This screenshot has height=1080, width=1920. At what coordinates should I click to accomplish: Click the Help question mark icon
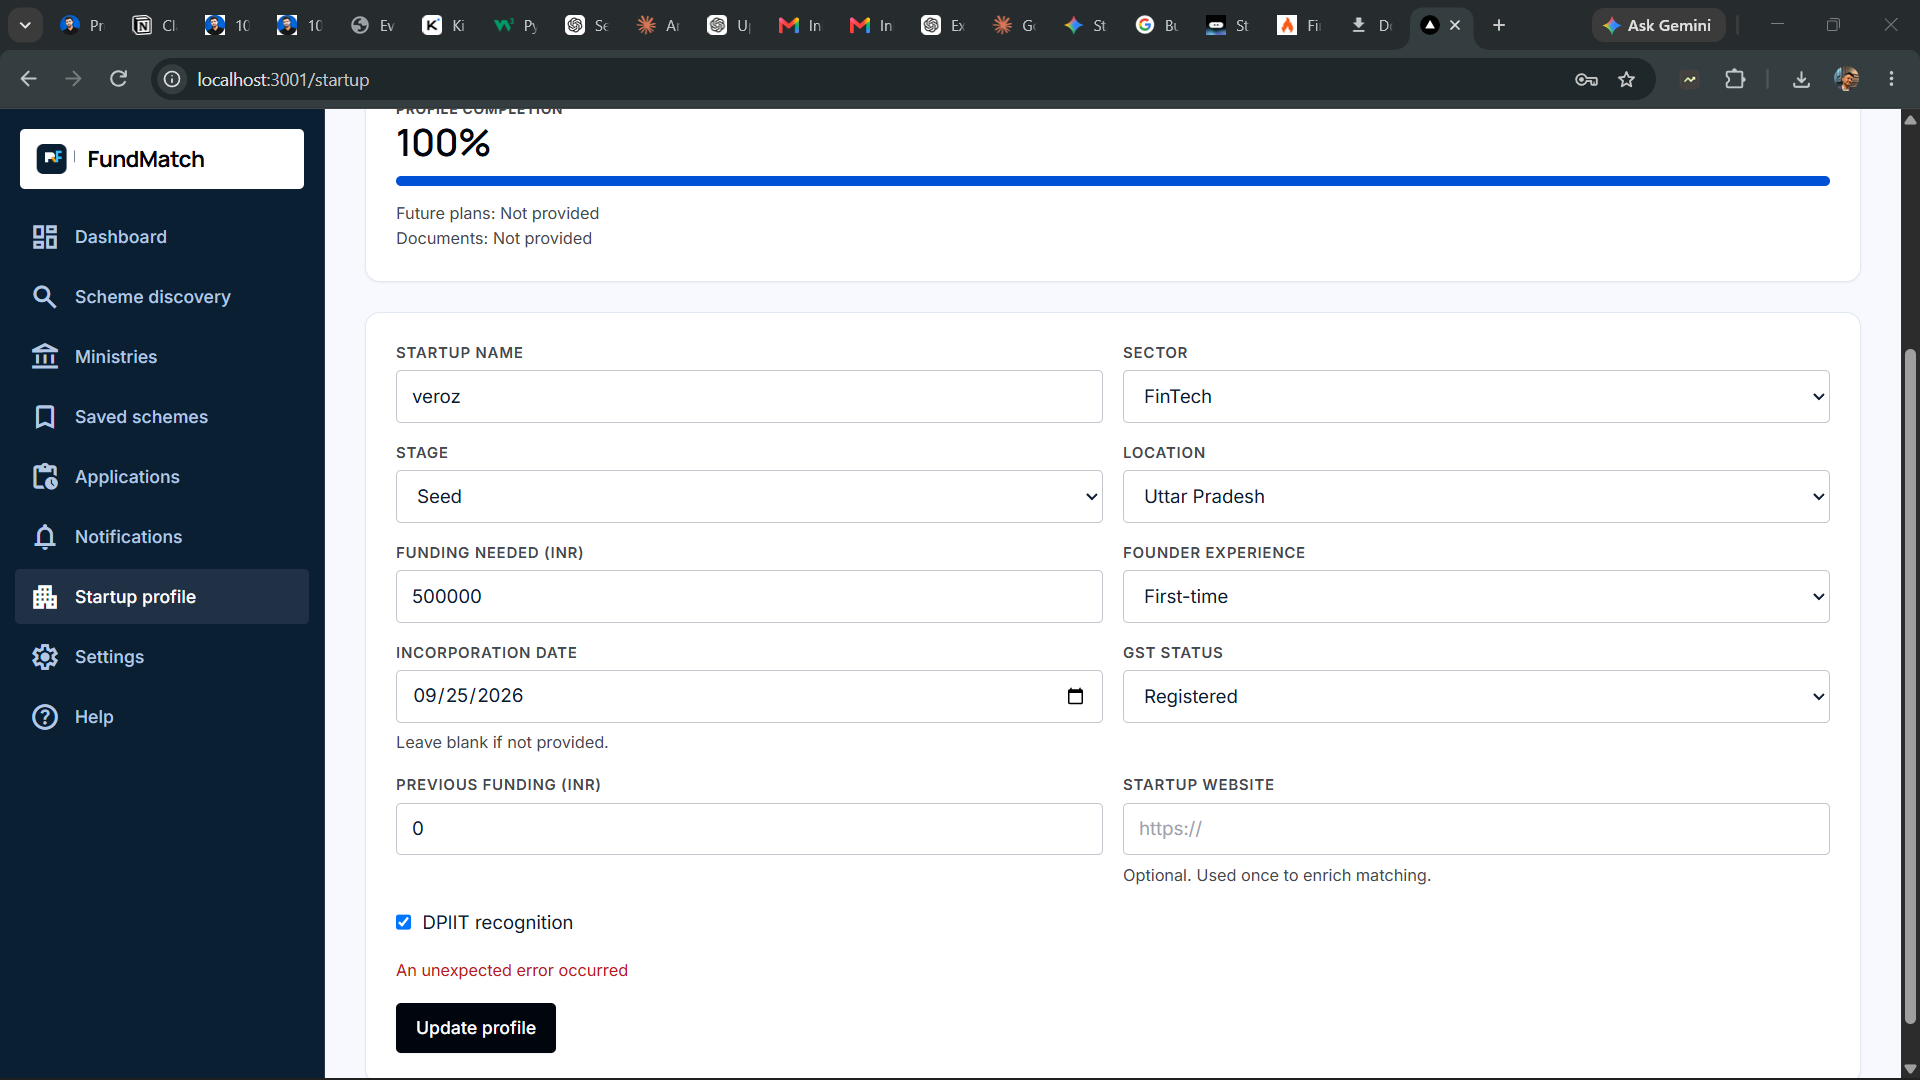click(45, 717)
